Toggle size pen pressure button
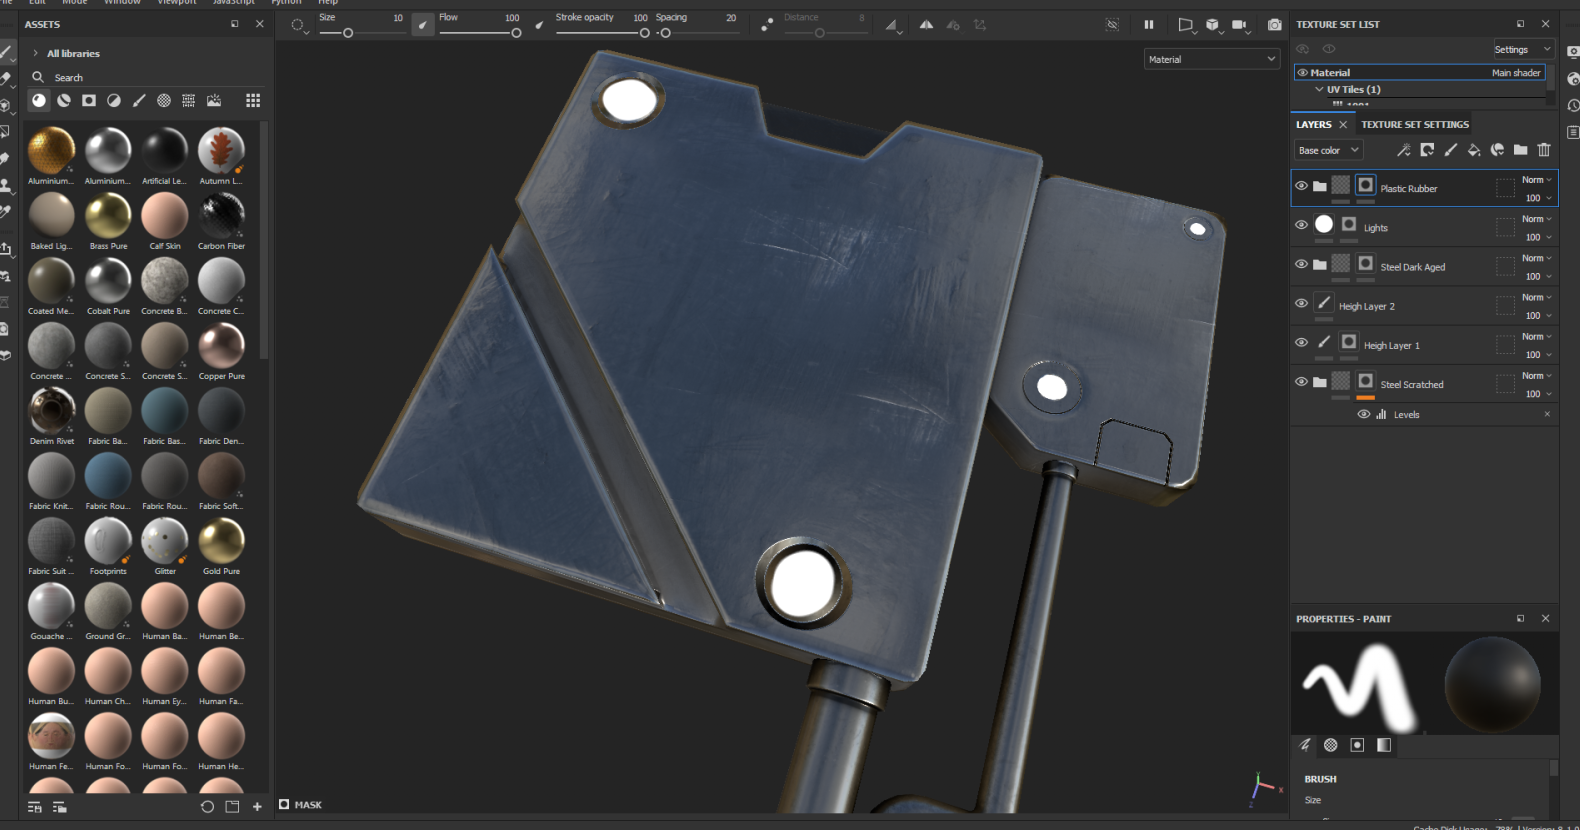1580x830 pixels. point(423,25)
